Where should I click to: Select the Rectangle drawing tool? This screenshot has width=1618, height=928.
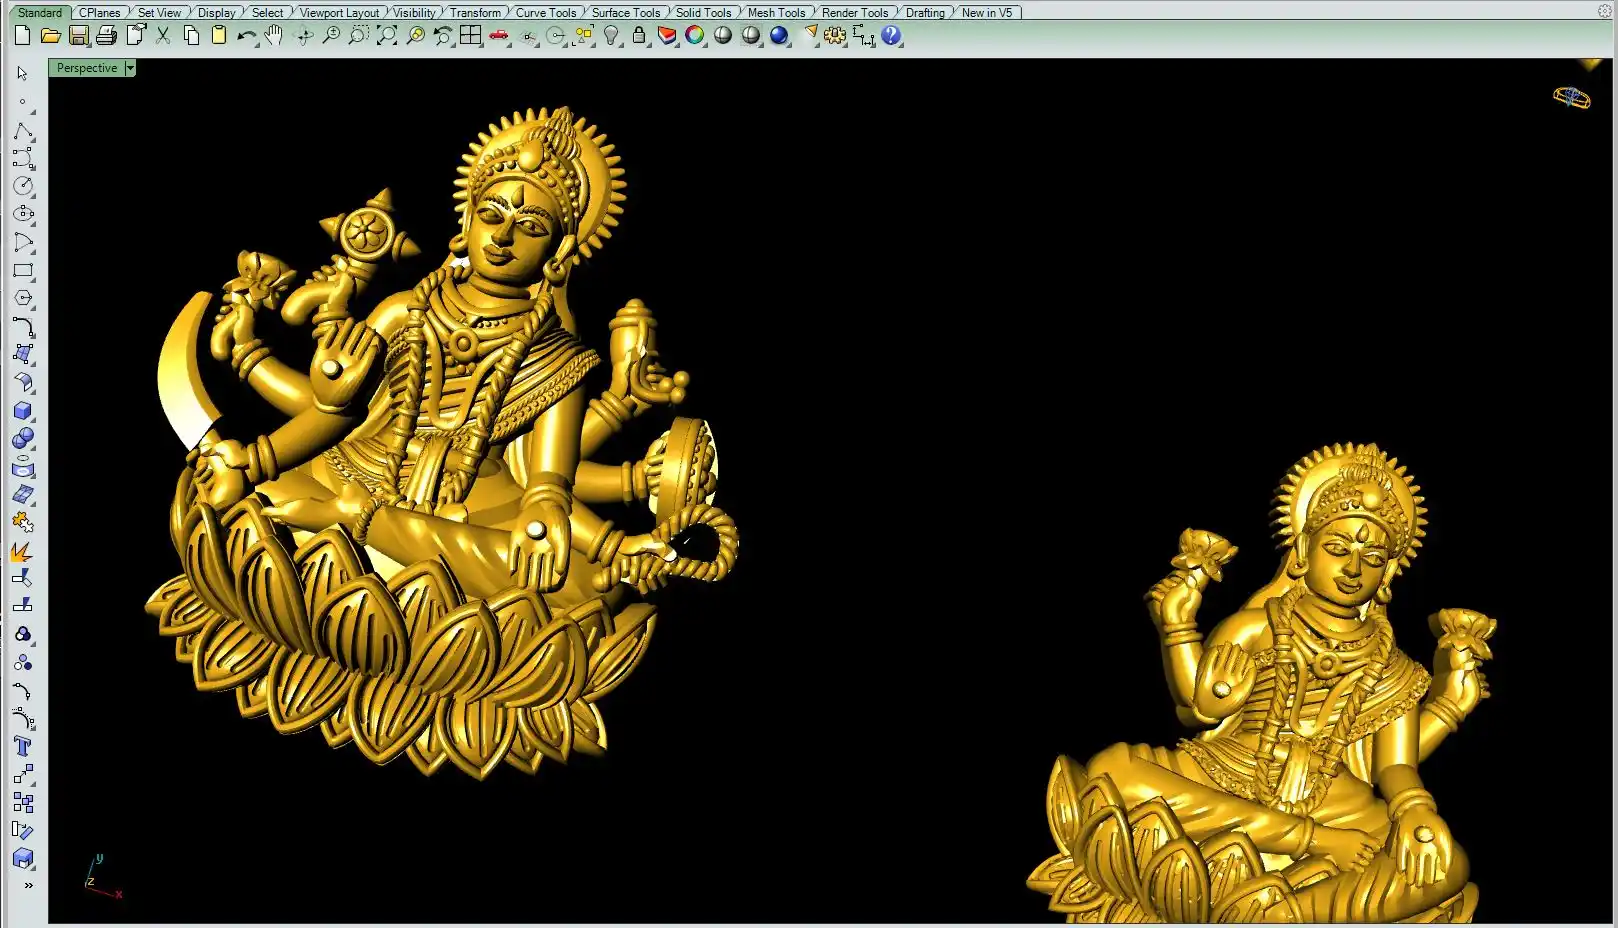coord(23,271)
